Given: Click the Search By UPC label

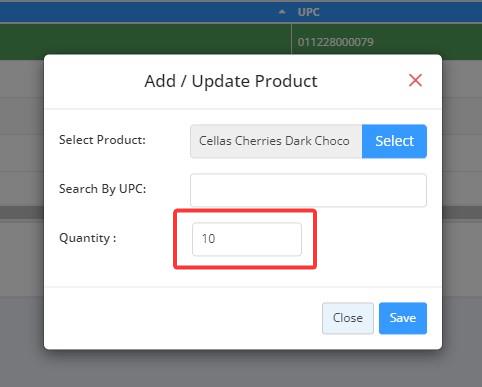Looking at the screenshot, I should pos(103,189).
